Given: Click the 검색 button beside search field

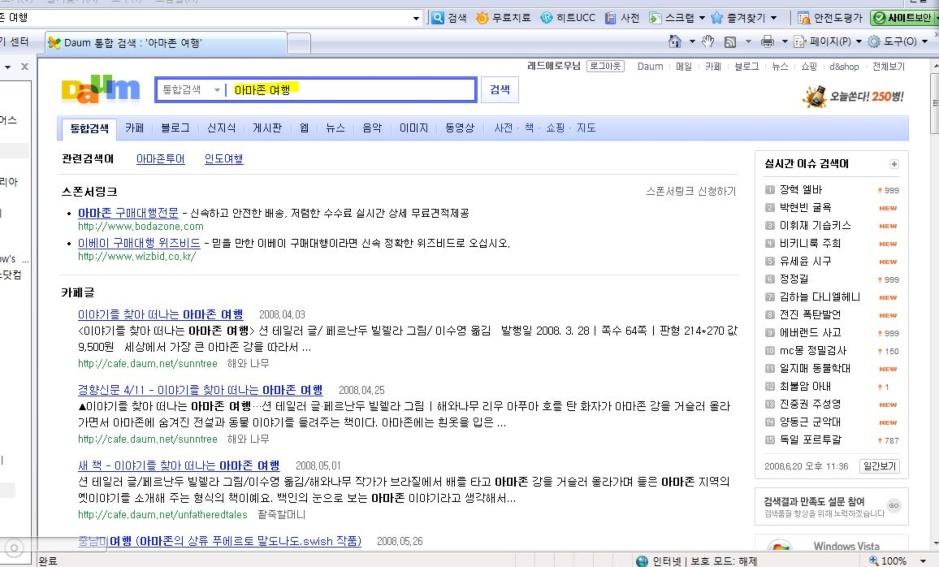Looking at the screenshot, I should point(500,90).
